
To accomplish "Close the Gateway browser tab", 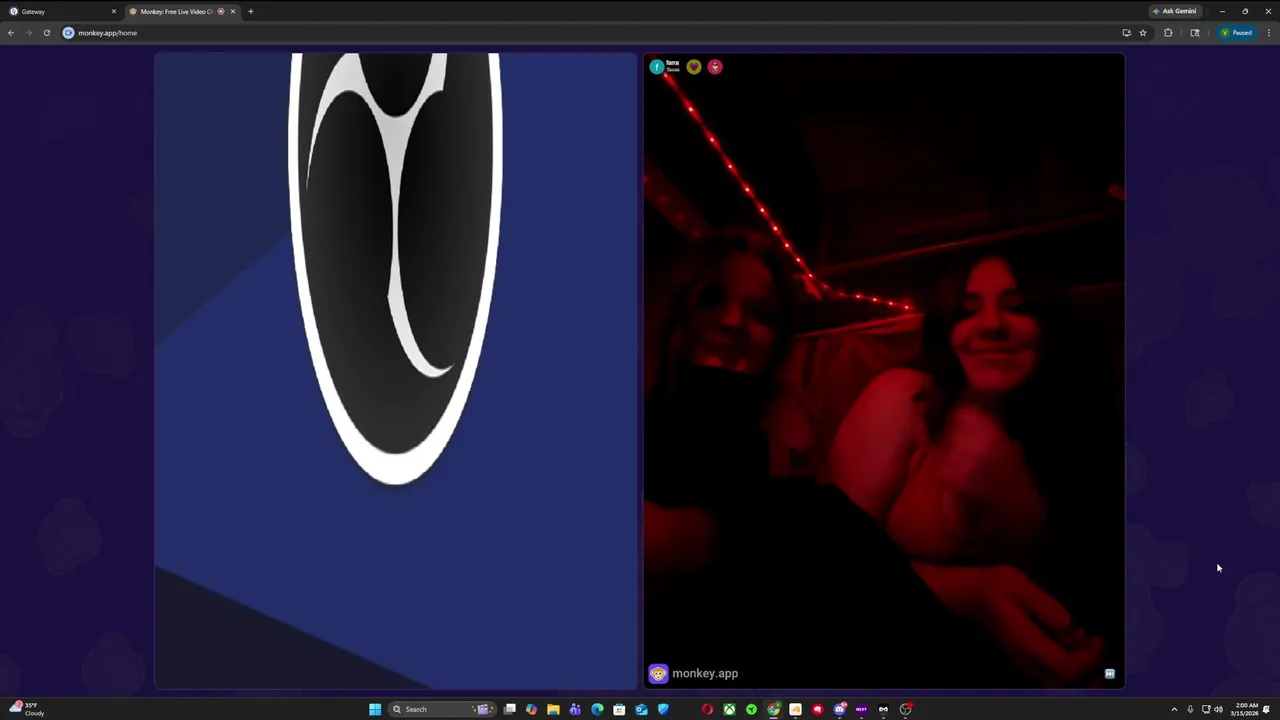I will (x=113, y=11).
